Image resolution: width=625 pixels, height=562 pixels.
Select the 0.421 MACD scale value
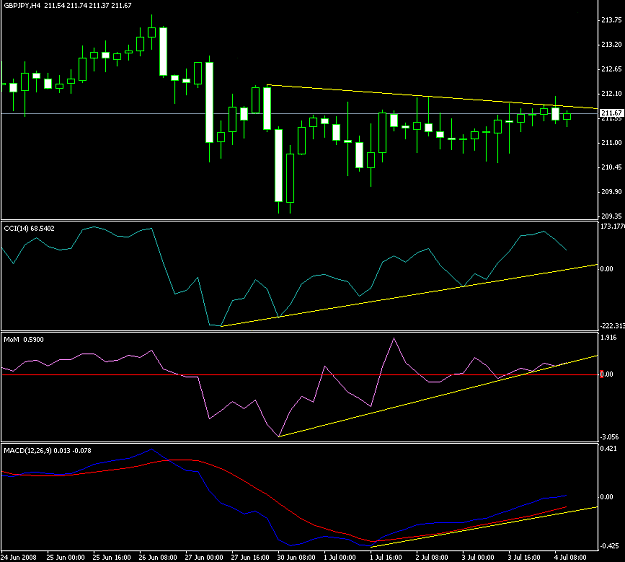[x=607, y=449]
